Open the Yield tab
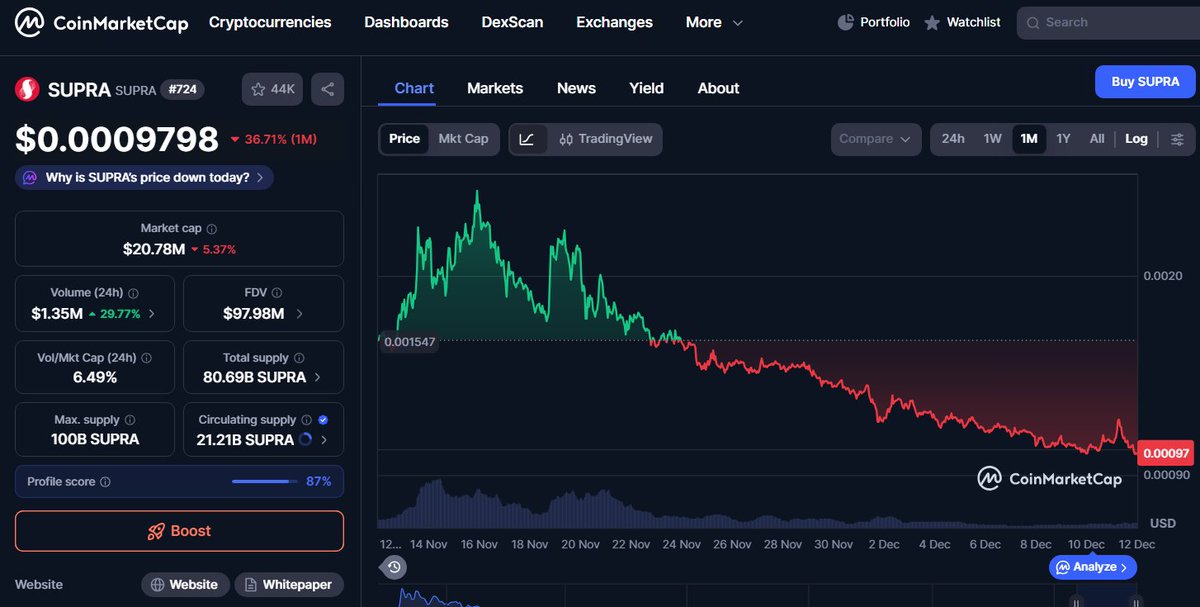Image resolution: width=1200 pixels, height=607 pixels. click(x=646, y=88)
